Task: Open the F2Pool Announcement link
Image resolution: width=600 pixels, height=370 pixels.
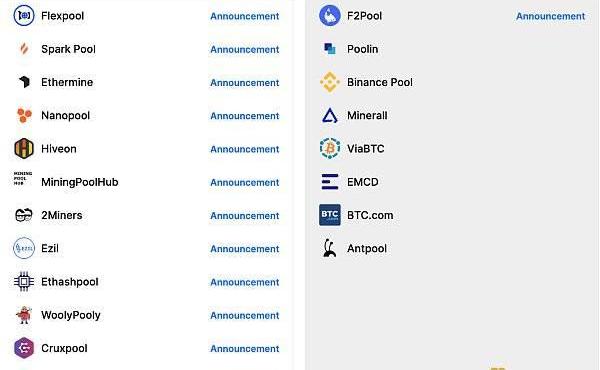Action: pyautogui.click(x=550, y=16)
